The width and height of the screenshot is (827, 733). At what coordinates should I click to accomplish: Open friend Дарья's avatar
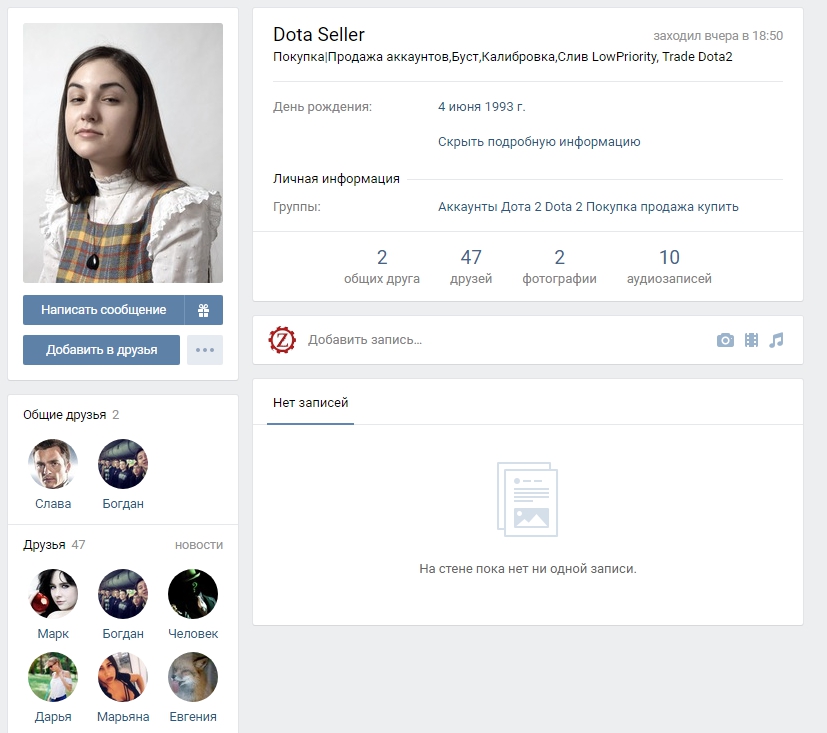click(x=53, y=677)
